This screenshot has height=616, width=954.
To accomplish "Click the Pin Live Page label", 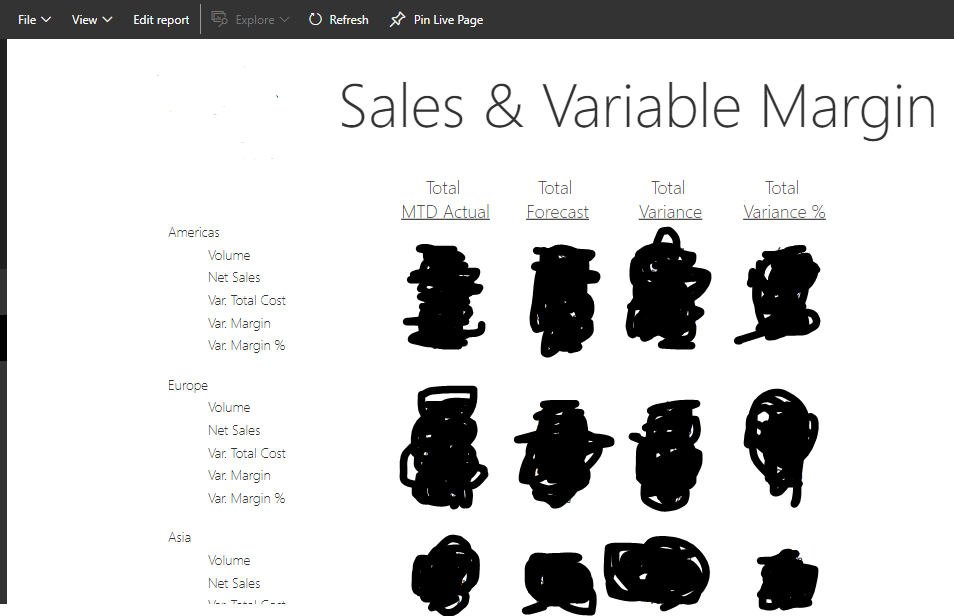I will coord(448,19).
